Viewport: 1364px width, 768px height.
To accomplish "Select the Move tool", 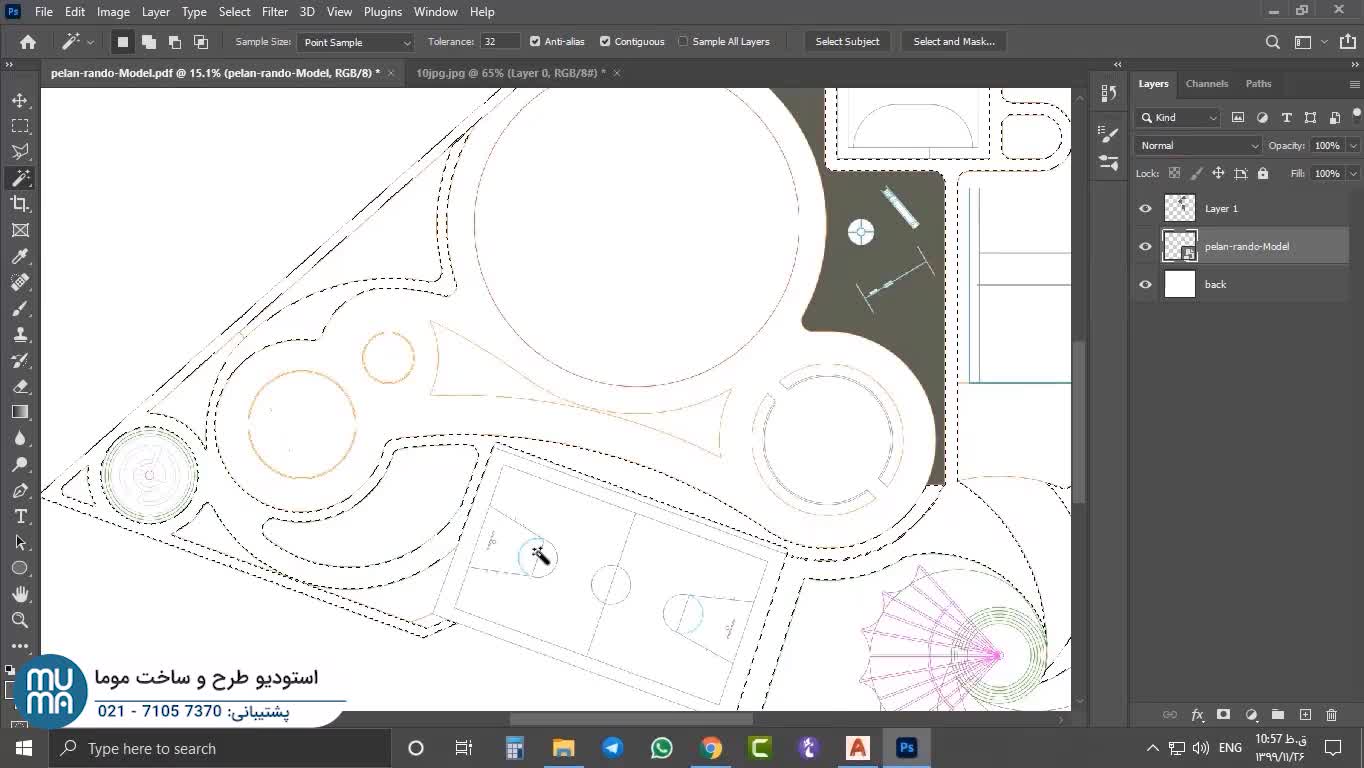I will (x=20, y=100).
